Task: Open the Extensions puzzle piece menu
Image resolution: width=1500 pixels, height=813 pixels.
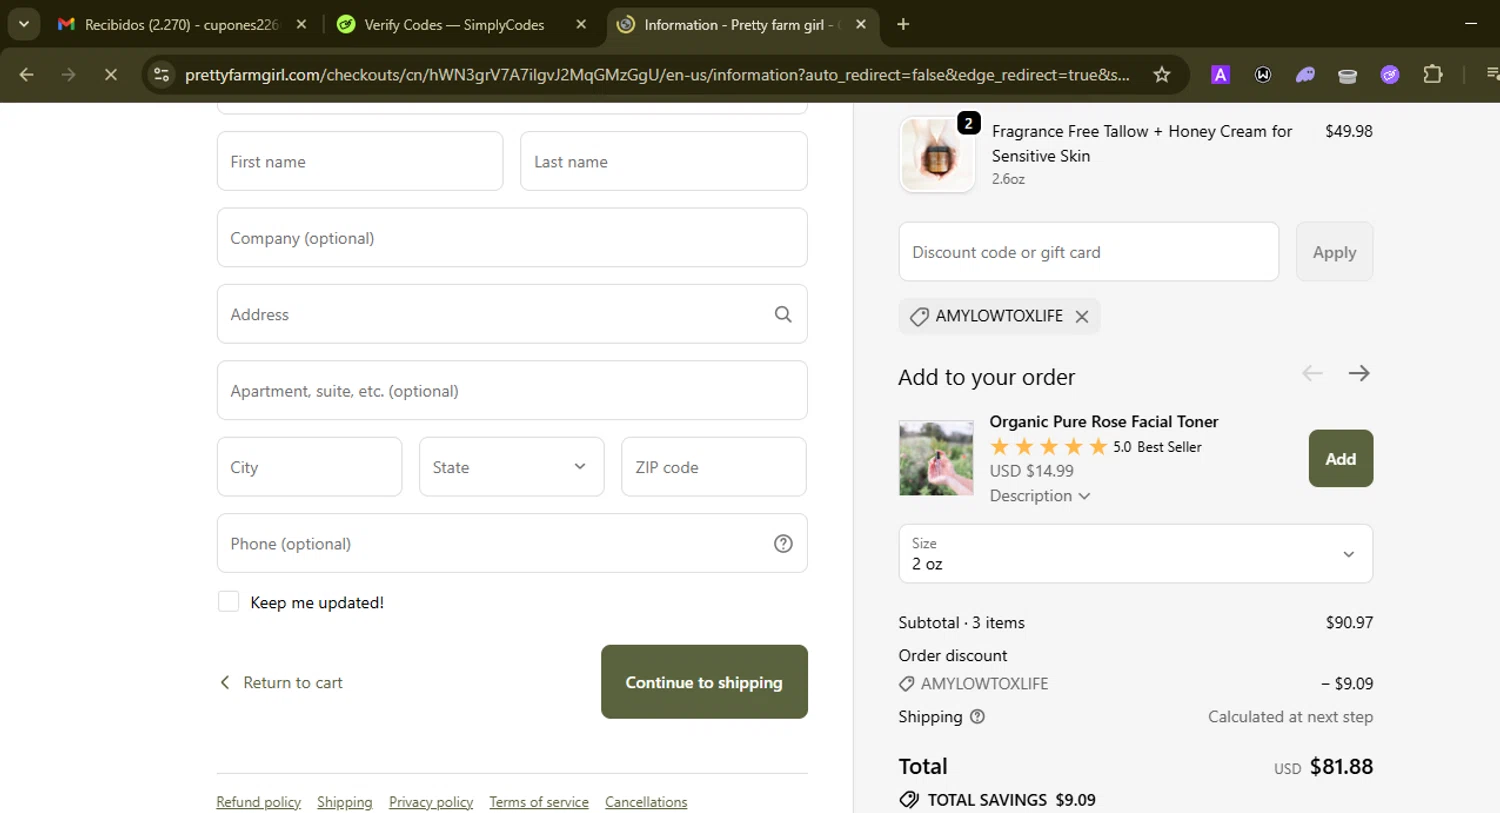Action: (1433, 75)
